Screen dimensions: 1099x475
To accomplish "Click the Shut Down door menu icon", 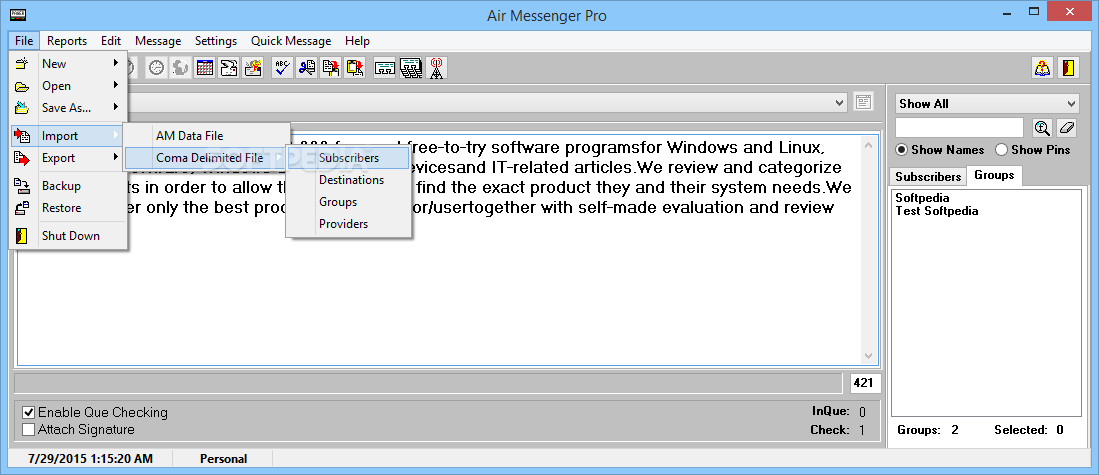I will pos(22,236).
